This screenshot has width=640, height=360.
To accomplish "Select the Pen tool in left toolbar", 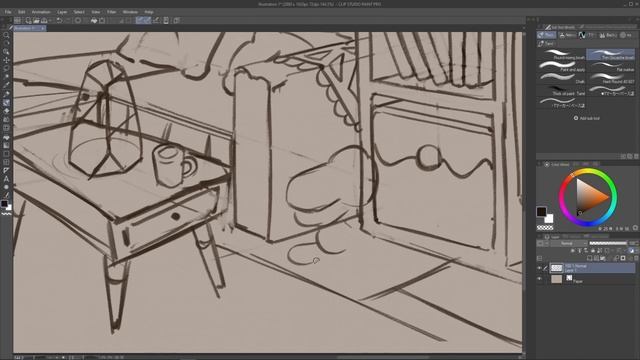I will (x=6, y=94).
